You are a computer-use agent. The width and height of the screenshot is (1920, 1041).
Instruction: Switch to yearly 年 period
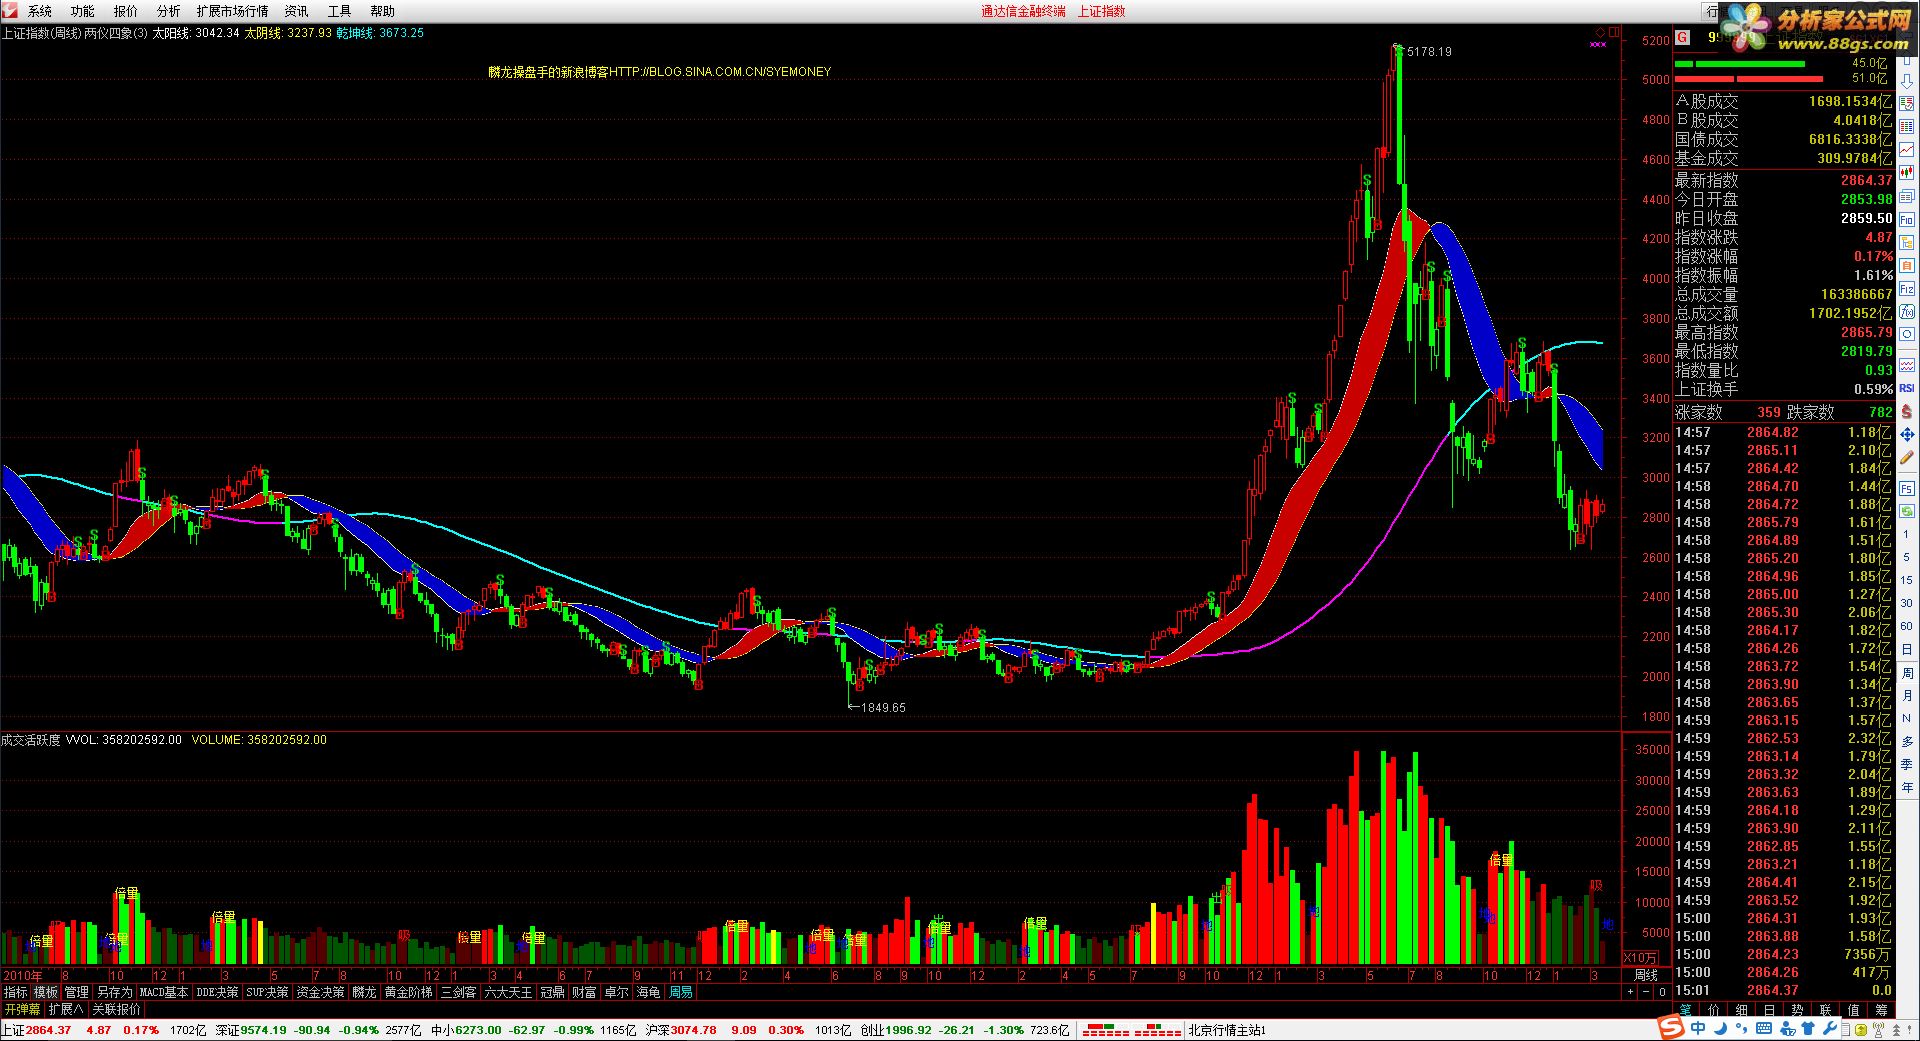[x=1907, y=786]
